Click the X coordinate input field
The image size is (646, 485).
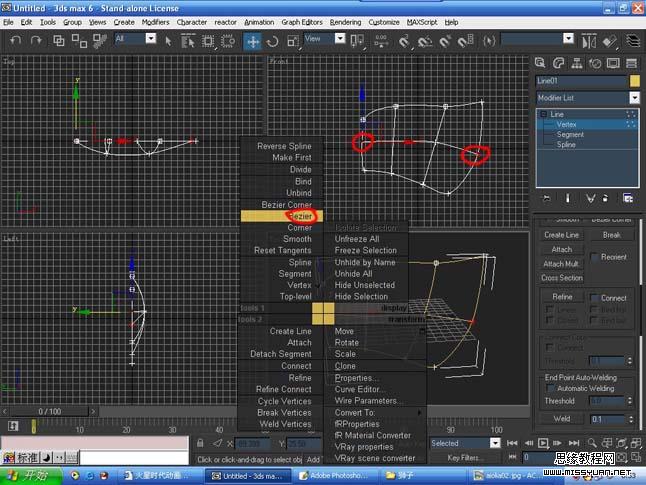tap(252, 443)
